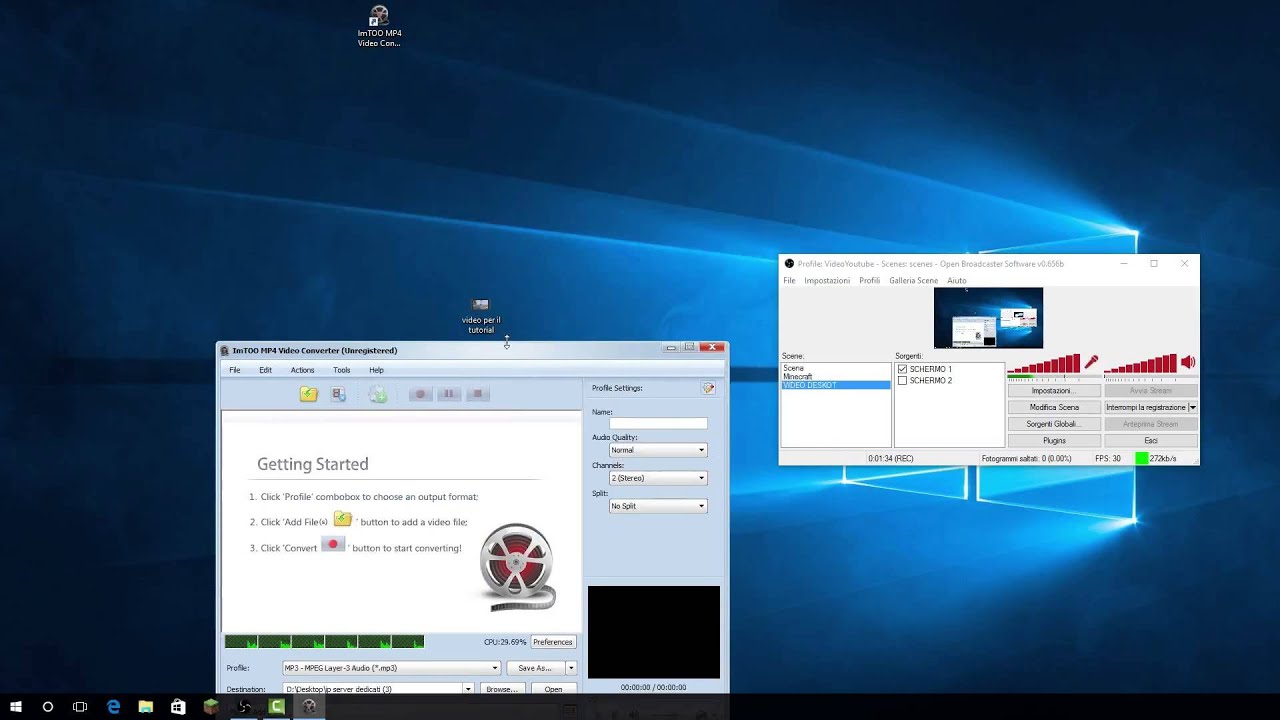Uncheck the SCHERMO 1 source checkbox
Screen dimensions: 1280x720
point(903,369)
